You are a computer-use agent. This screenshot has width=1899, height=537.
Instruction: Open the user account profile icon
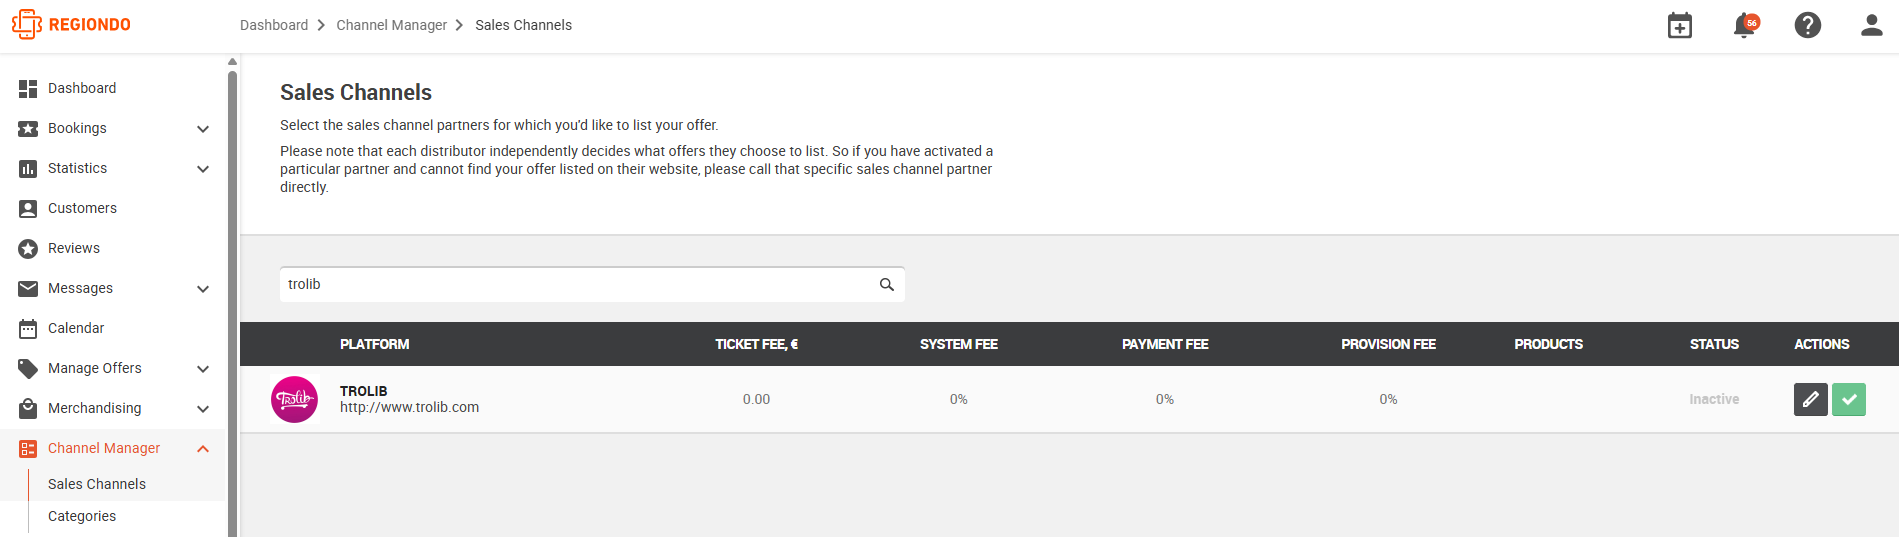tap(1872, 25)
